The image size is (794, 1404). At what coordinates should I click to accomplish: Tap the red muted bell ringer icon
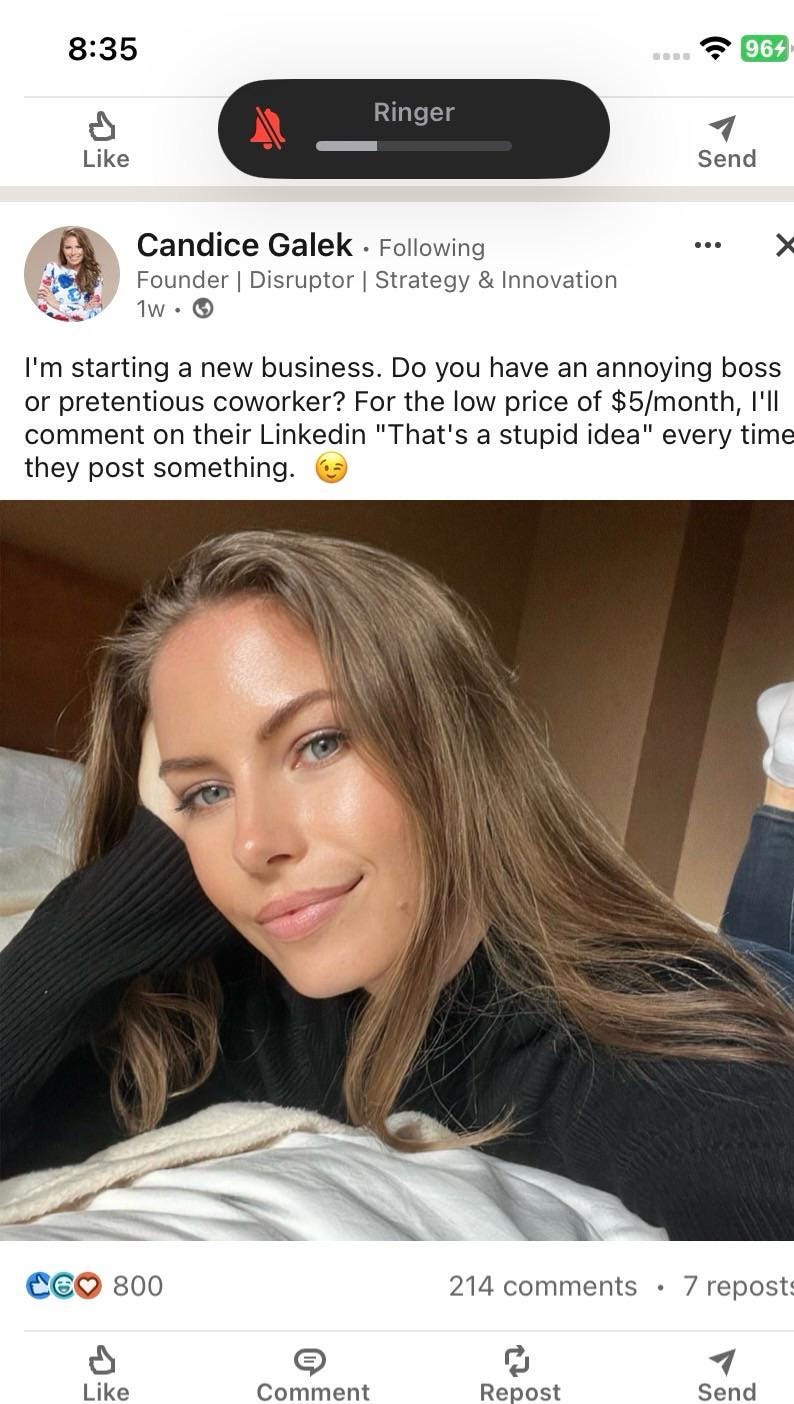click(267, 129)
